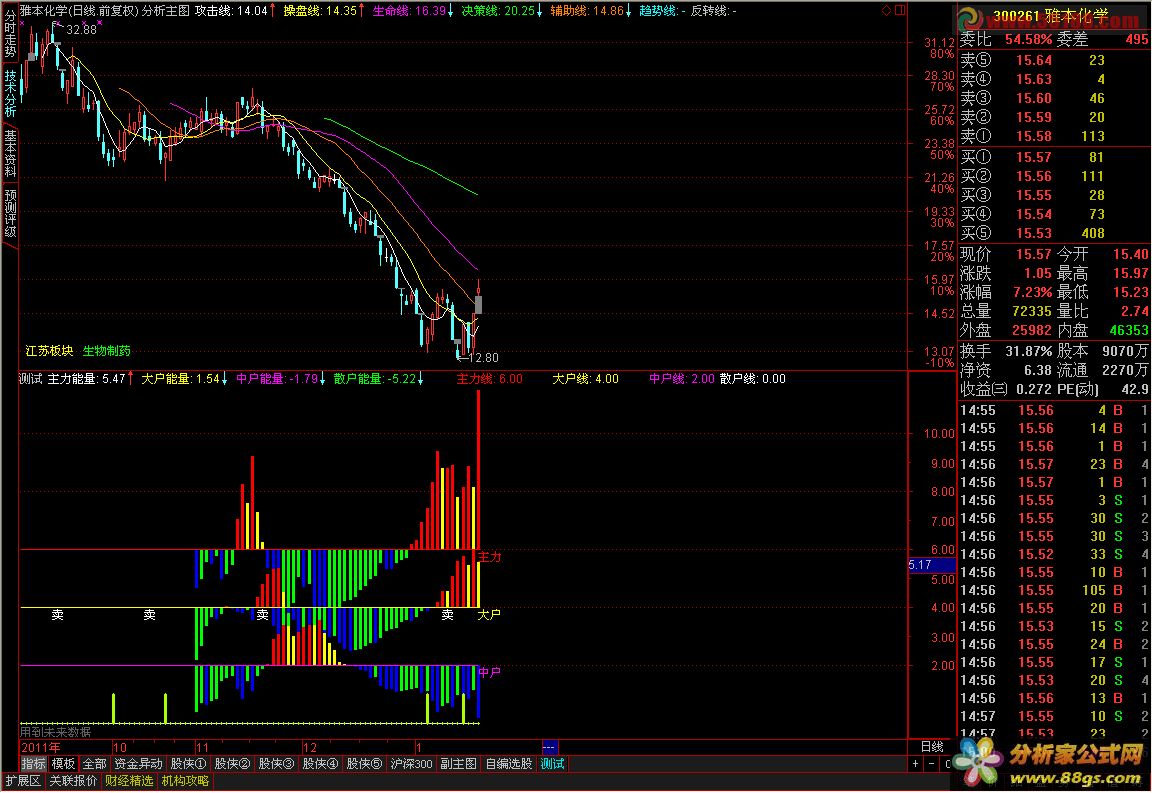Click the 32.88 high price marker
The height and width of the screenshot is (793, 1152).
pos(81,30)
